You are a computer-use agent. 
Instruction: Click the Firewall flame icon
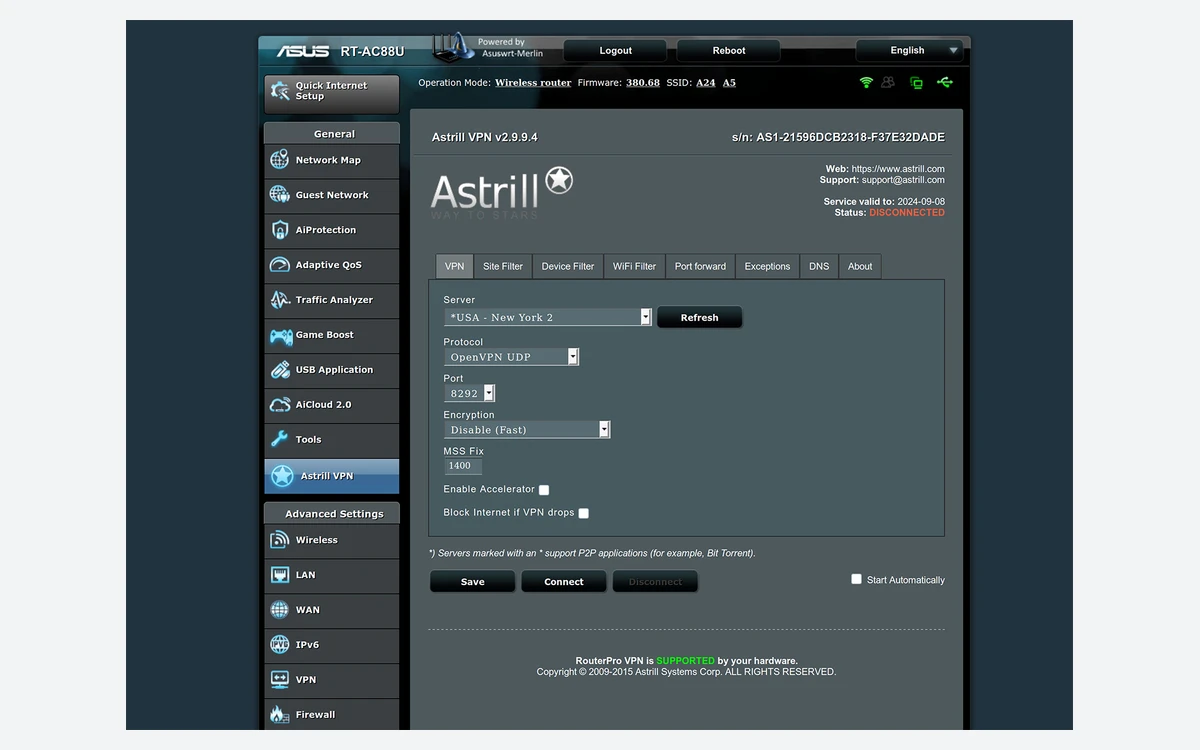tap(280, 715)
